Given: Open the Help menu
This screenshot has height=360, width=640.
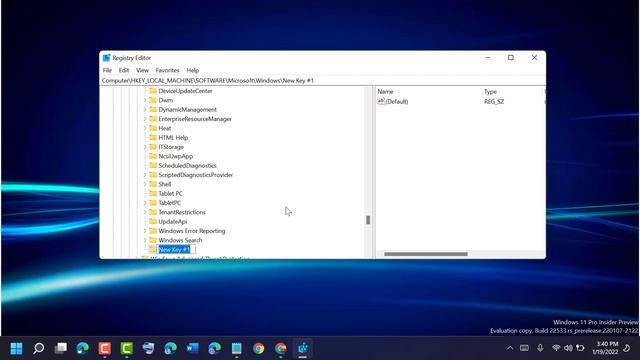Looking at the screenshot, I should (x=193, y=70).
